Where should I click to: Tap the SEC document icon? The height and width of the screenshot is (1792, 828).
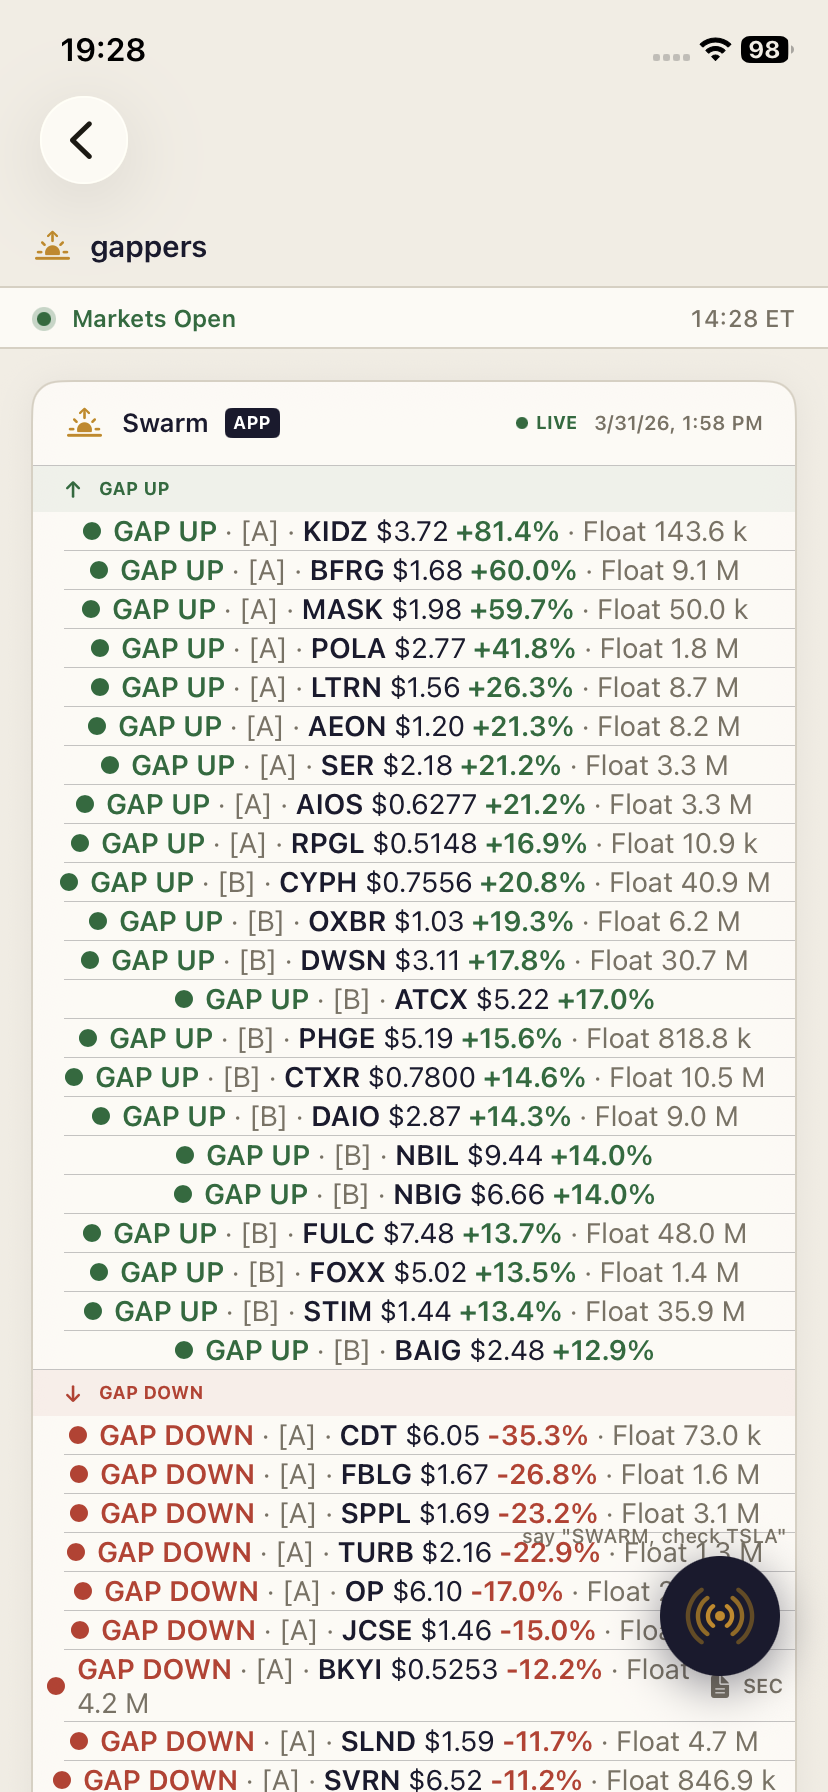point(720,1686)
